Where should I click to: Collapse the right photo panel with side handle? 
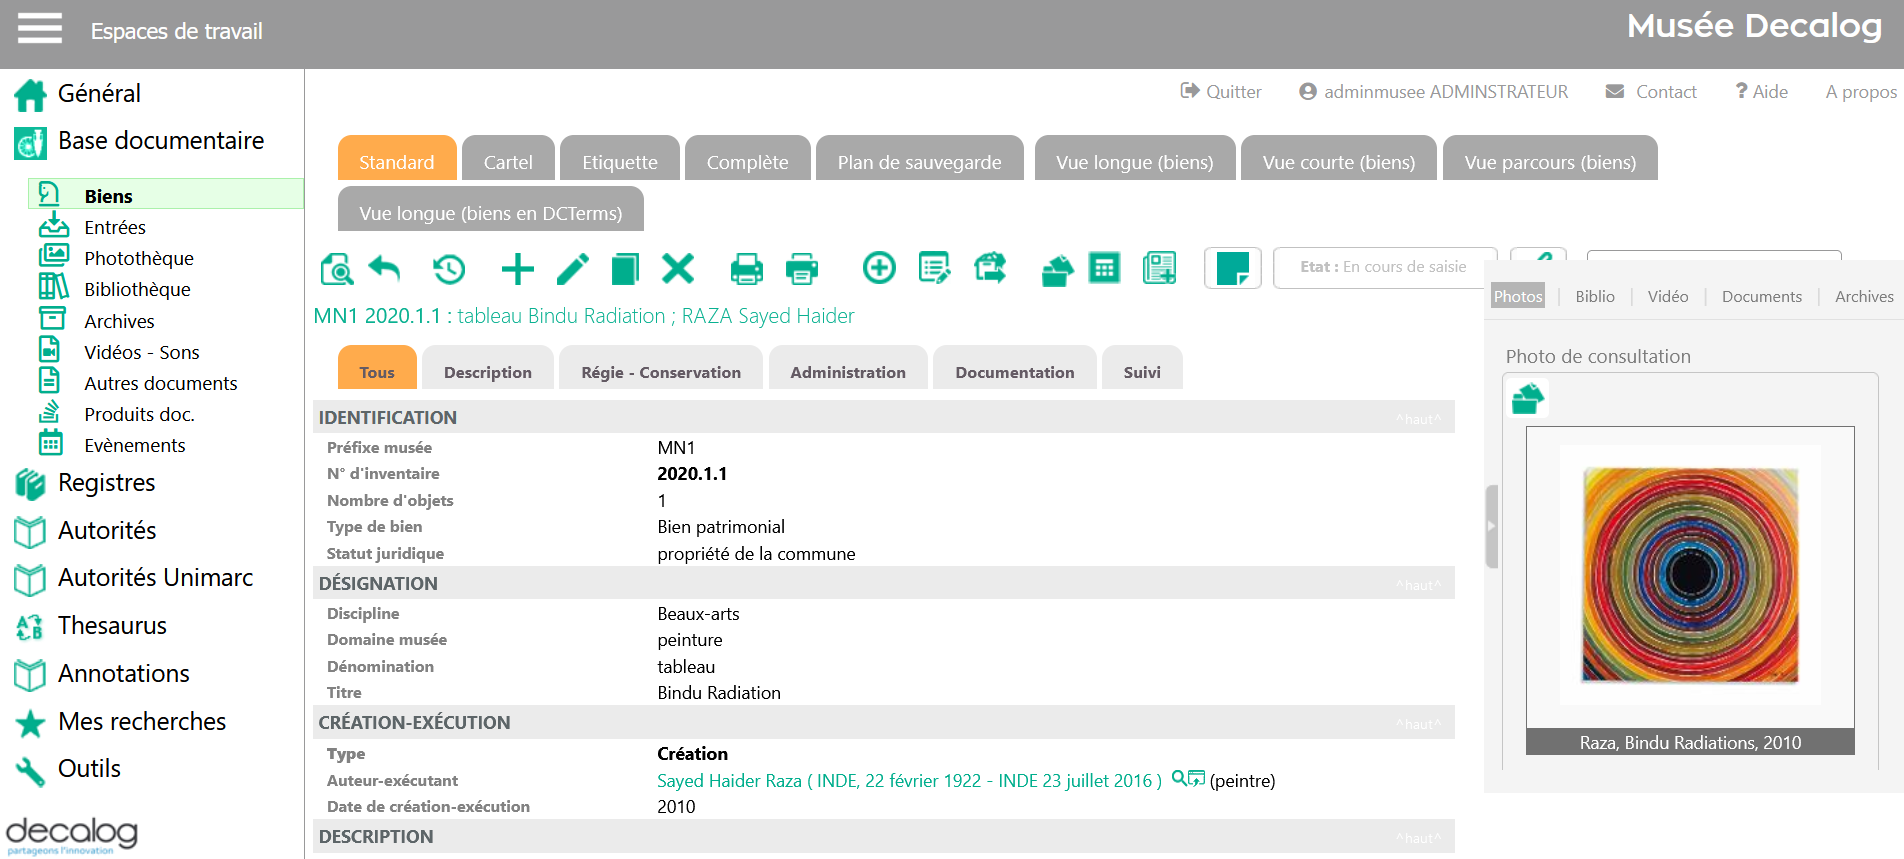point(1491,526)
